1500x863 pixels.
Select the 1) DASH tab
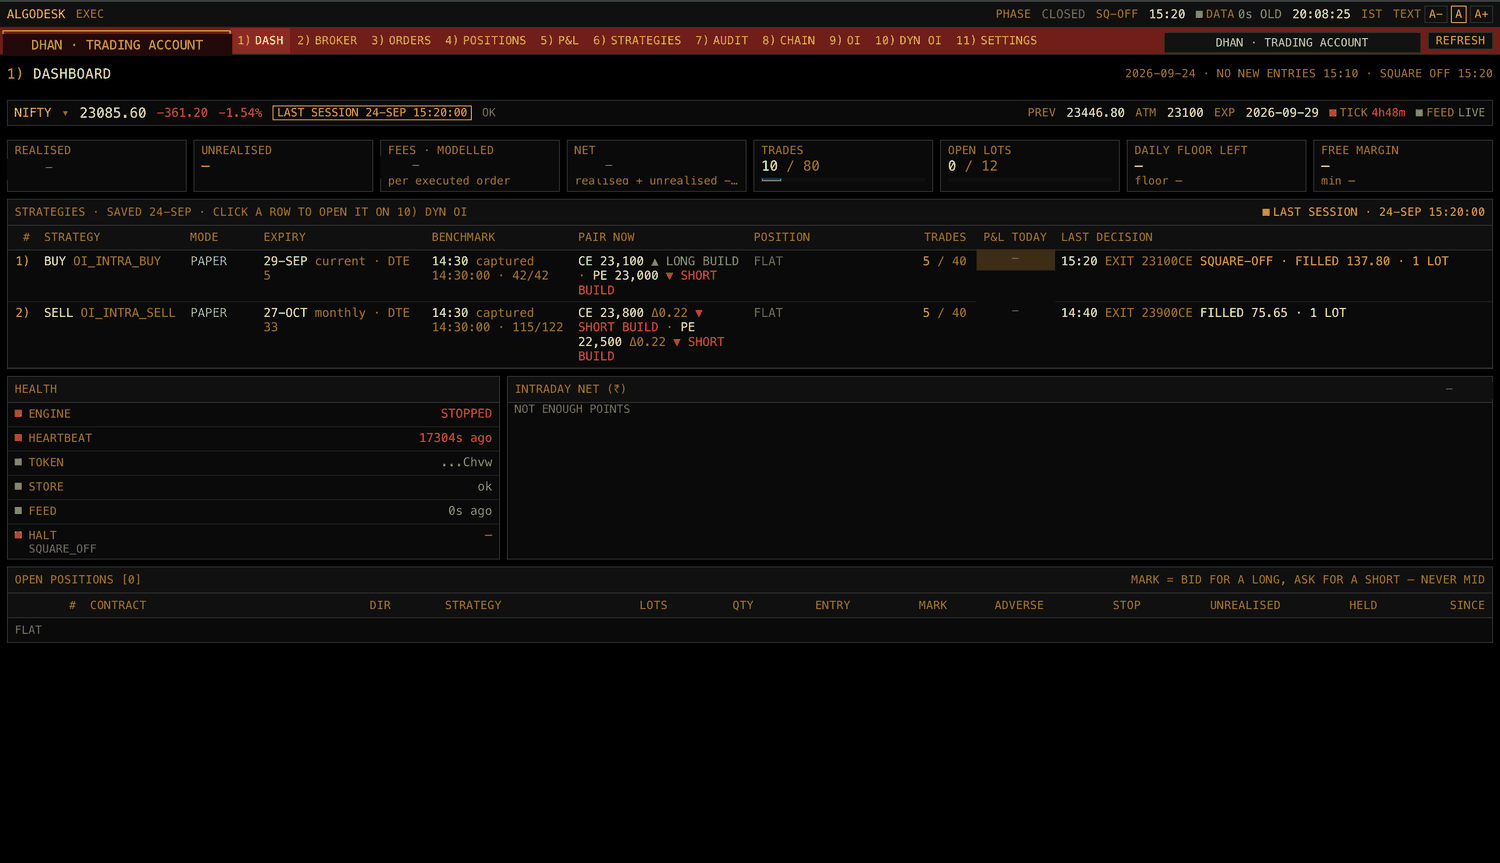(260, 41)
